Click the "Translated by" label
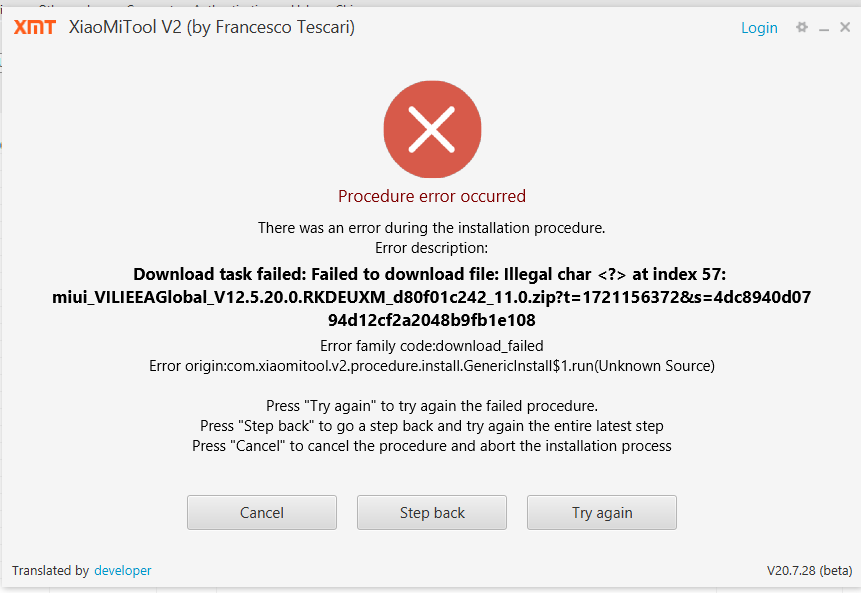The image size is (861, 593). tap(50, 571)
